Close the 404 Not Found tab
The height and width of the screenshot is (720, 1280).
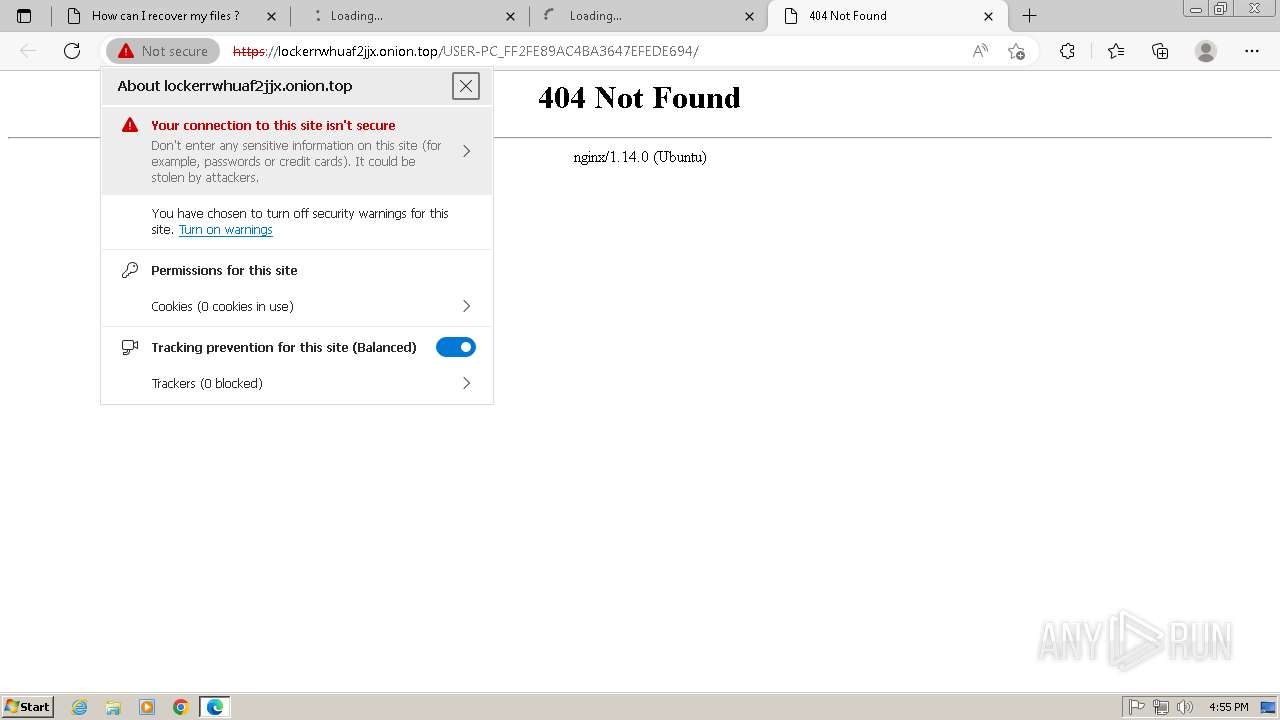coord(988,16)
